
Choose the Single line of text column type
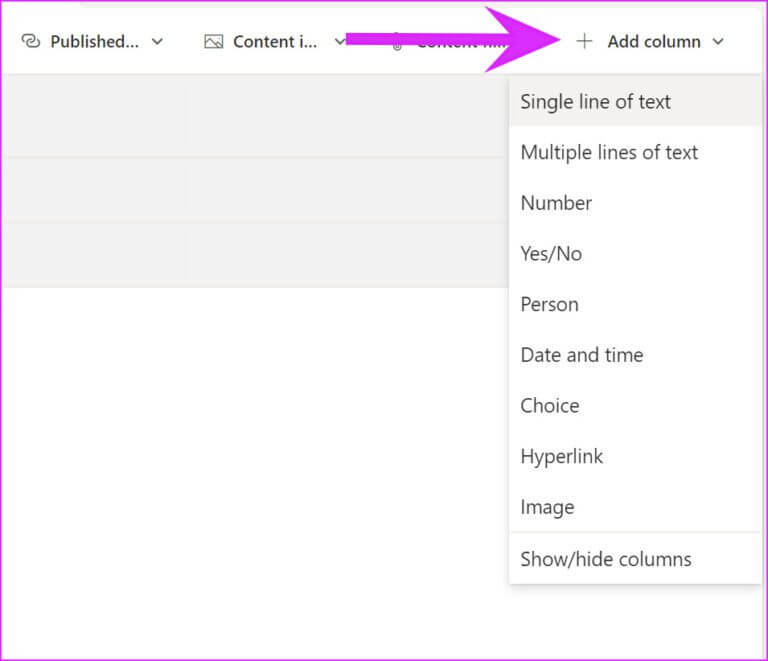[x=635, y=102]
